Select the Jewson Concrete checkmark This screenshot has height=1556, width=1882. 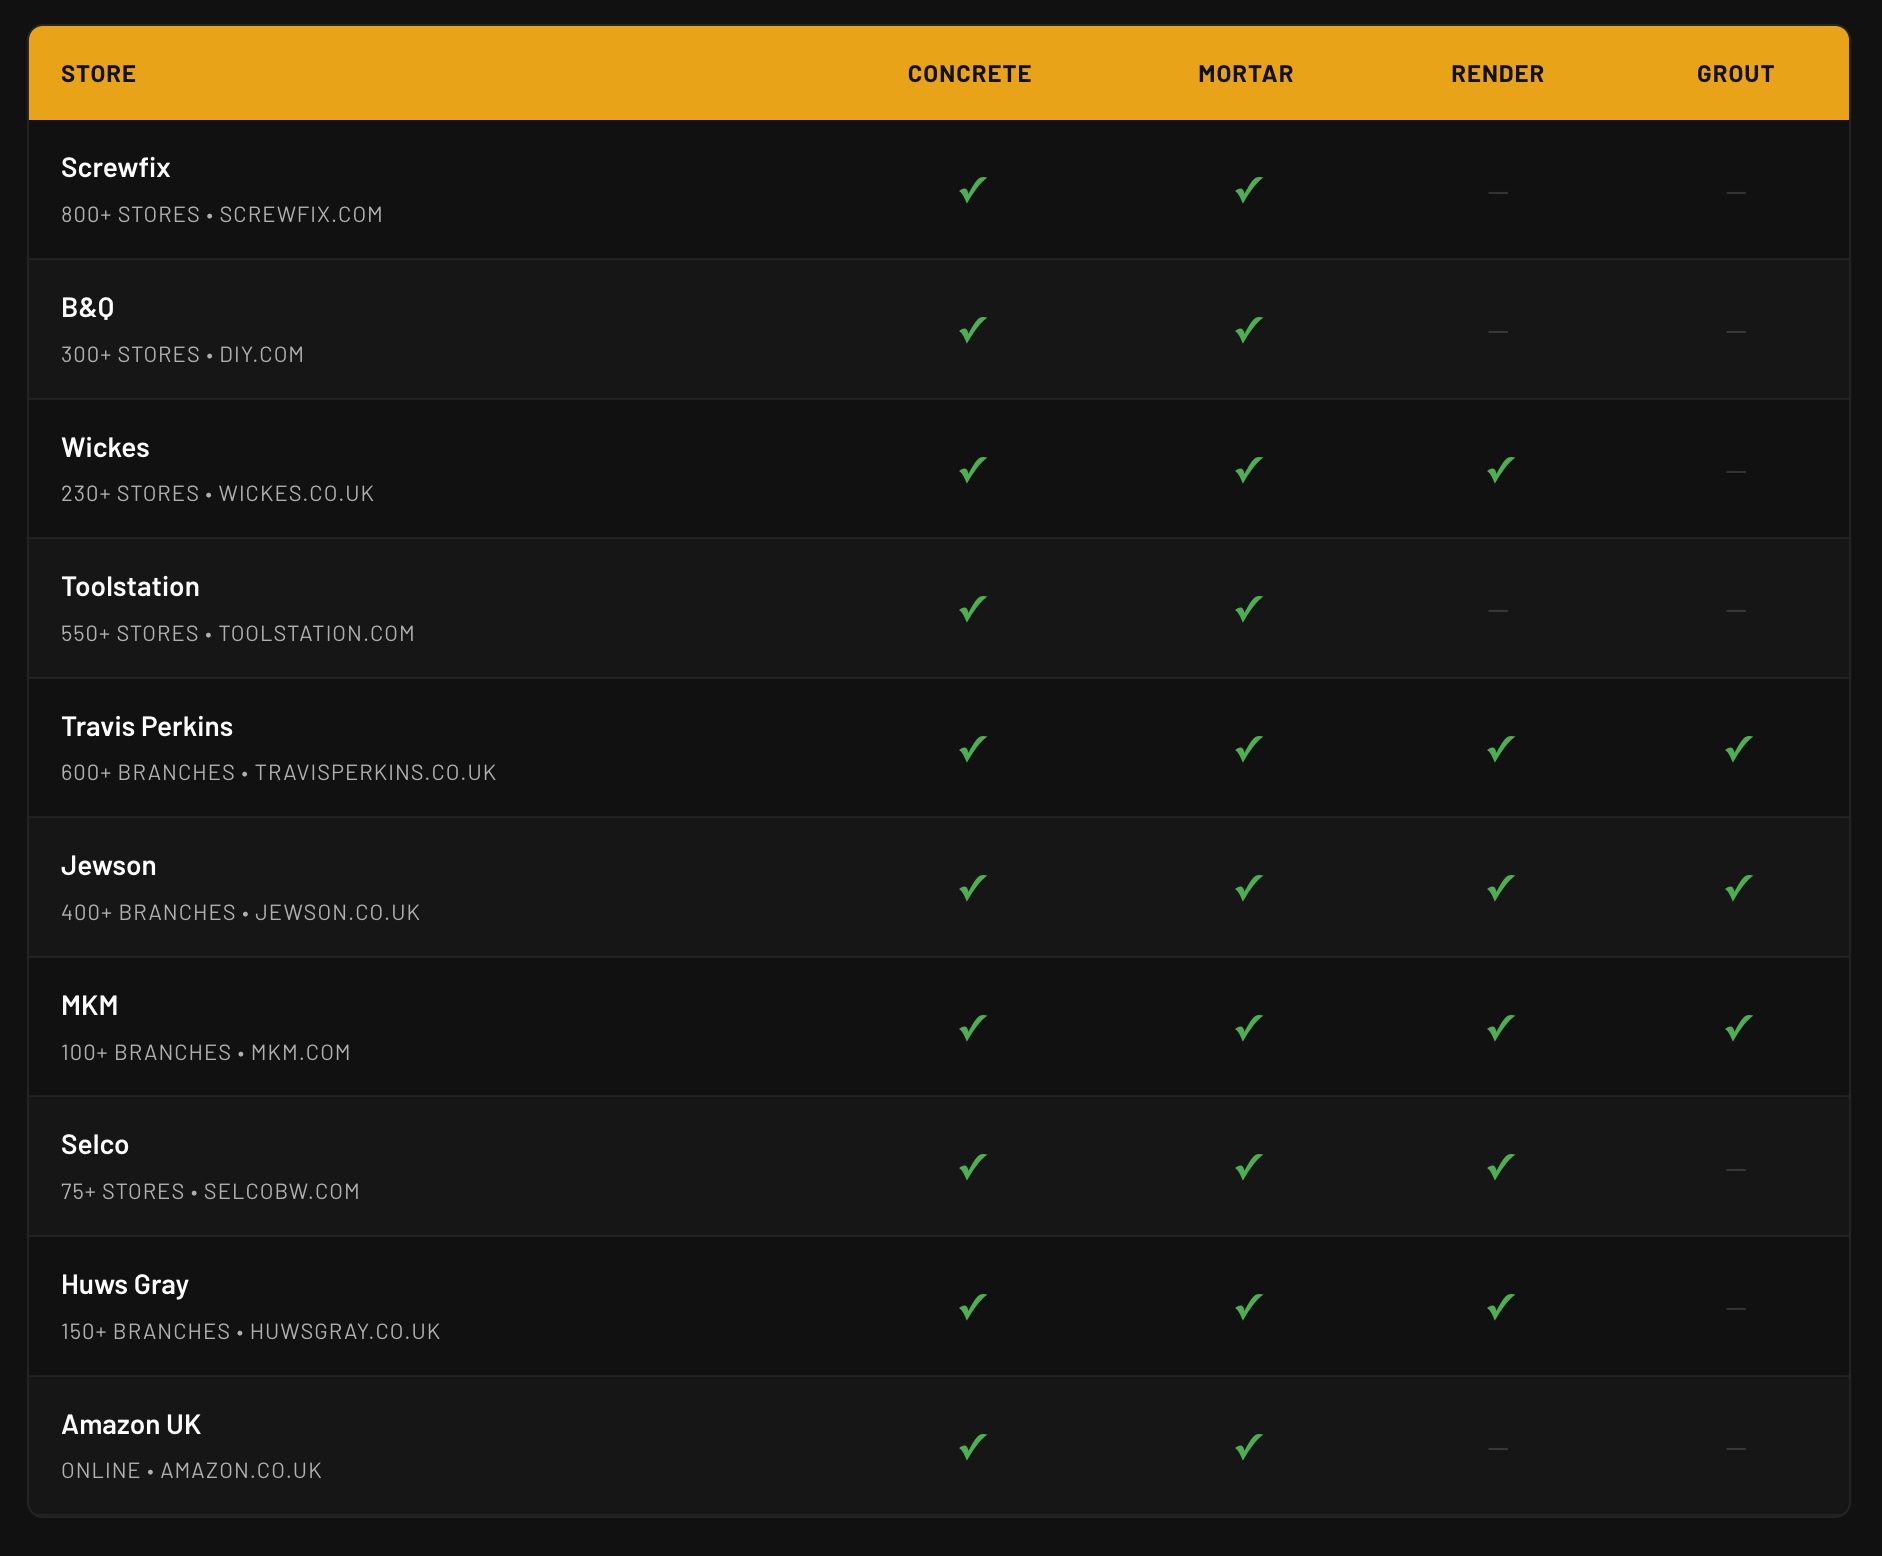point(973,888)
